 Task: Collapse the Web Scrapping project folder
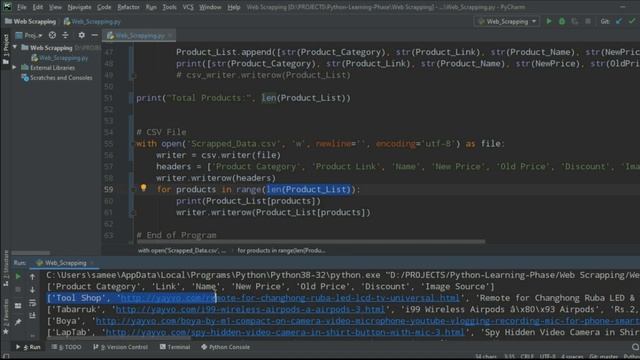click(15, 47)
